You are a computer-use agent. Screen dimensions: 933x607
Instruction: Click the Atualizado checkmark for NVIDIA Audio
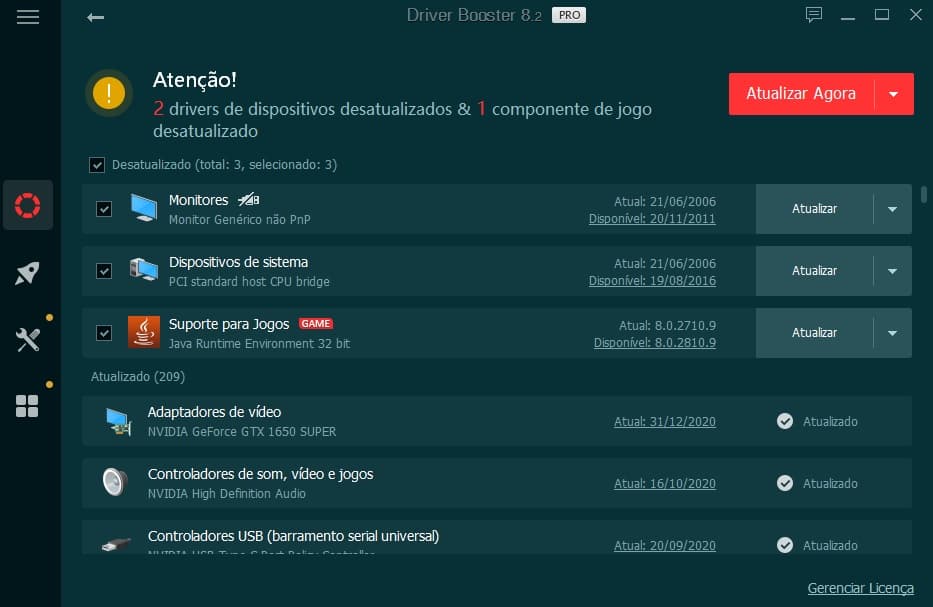click(x=785, y=483)
